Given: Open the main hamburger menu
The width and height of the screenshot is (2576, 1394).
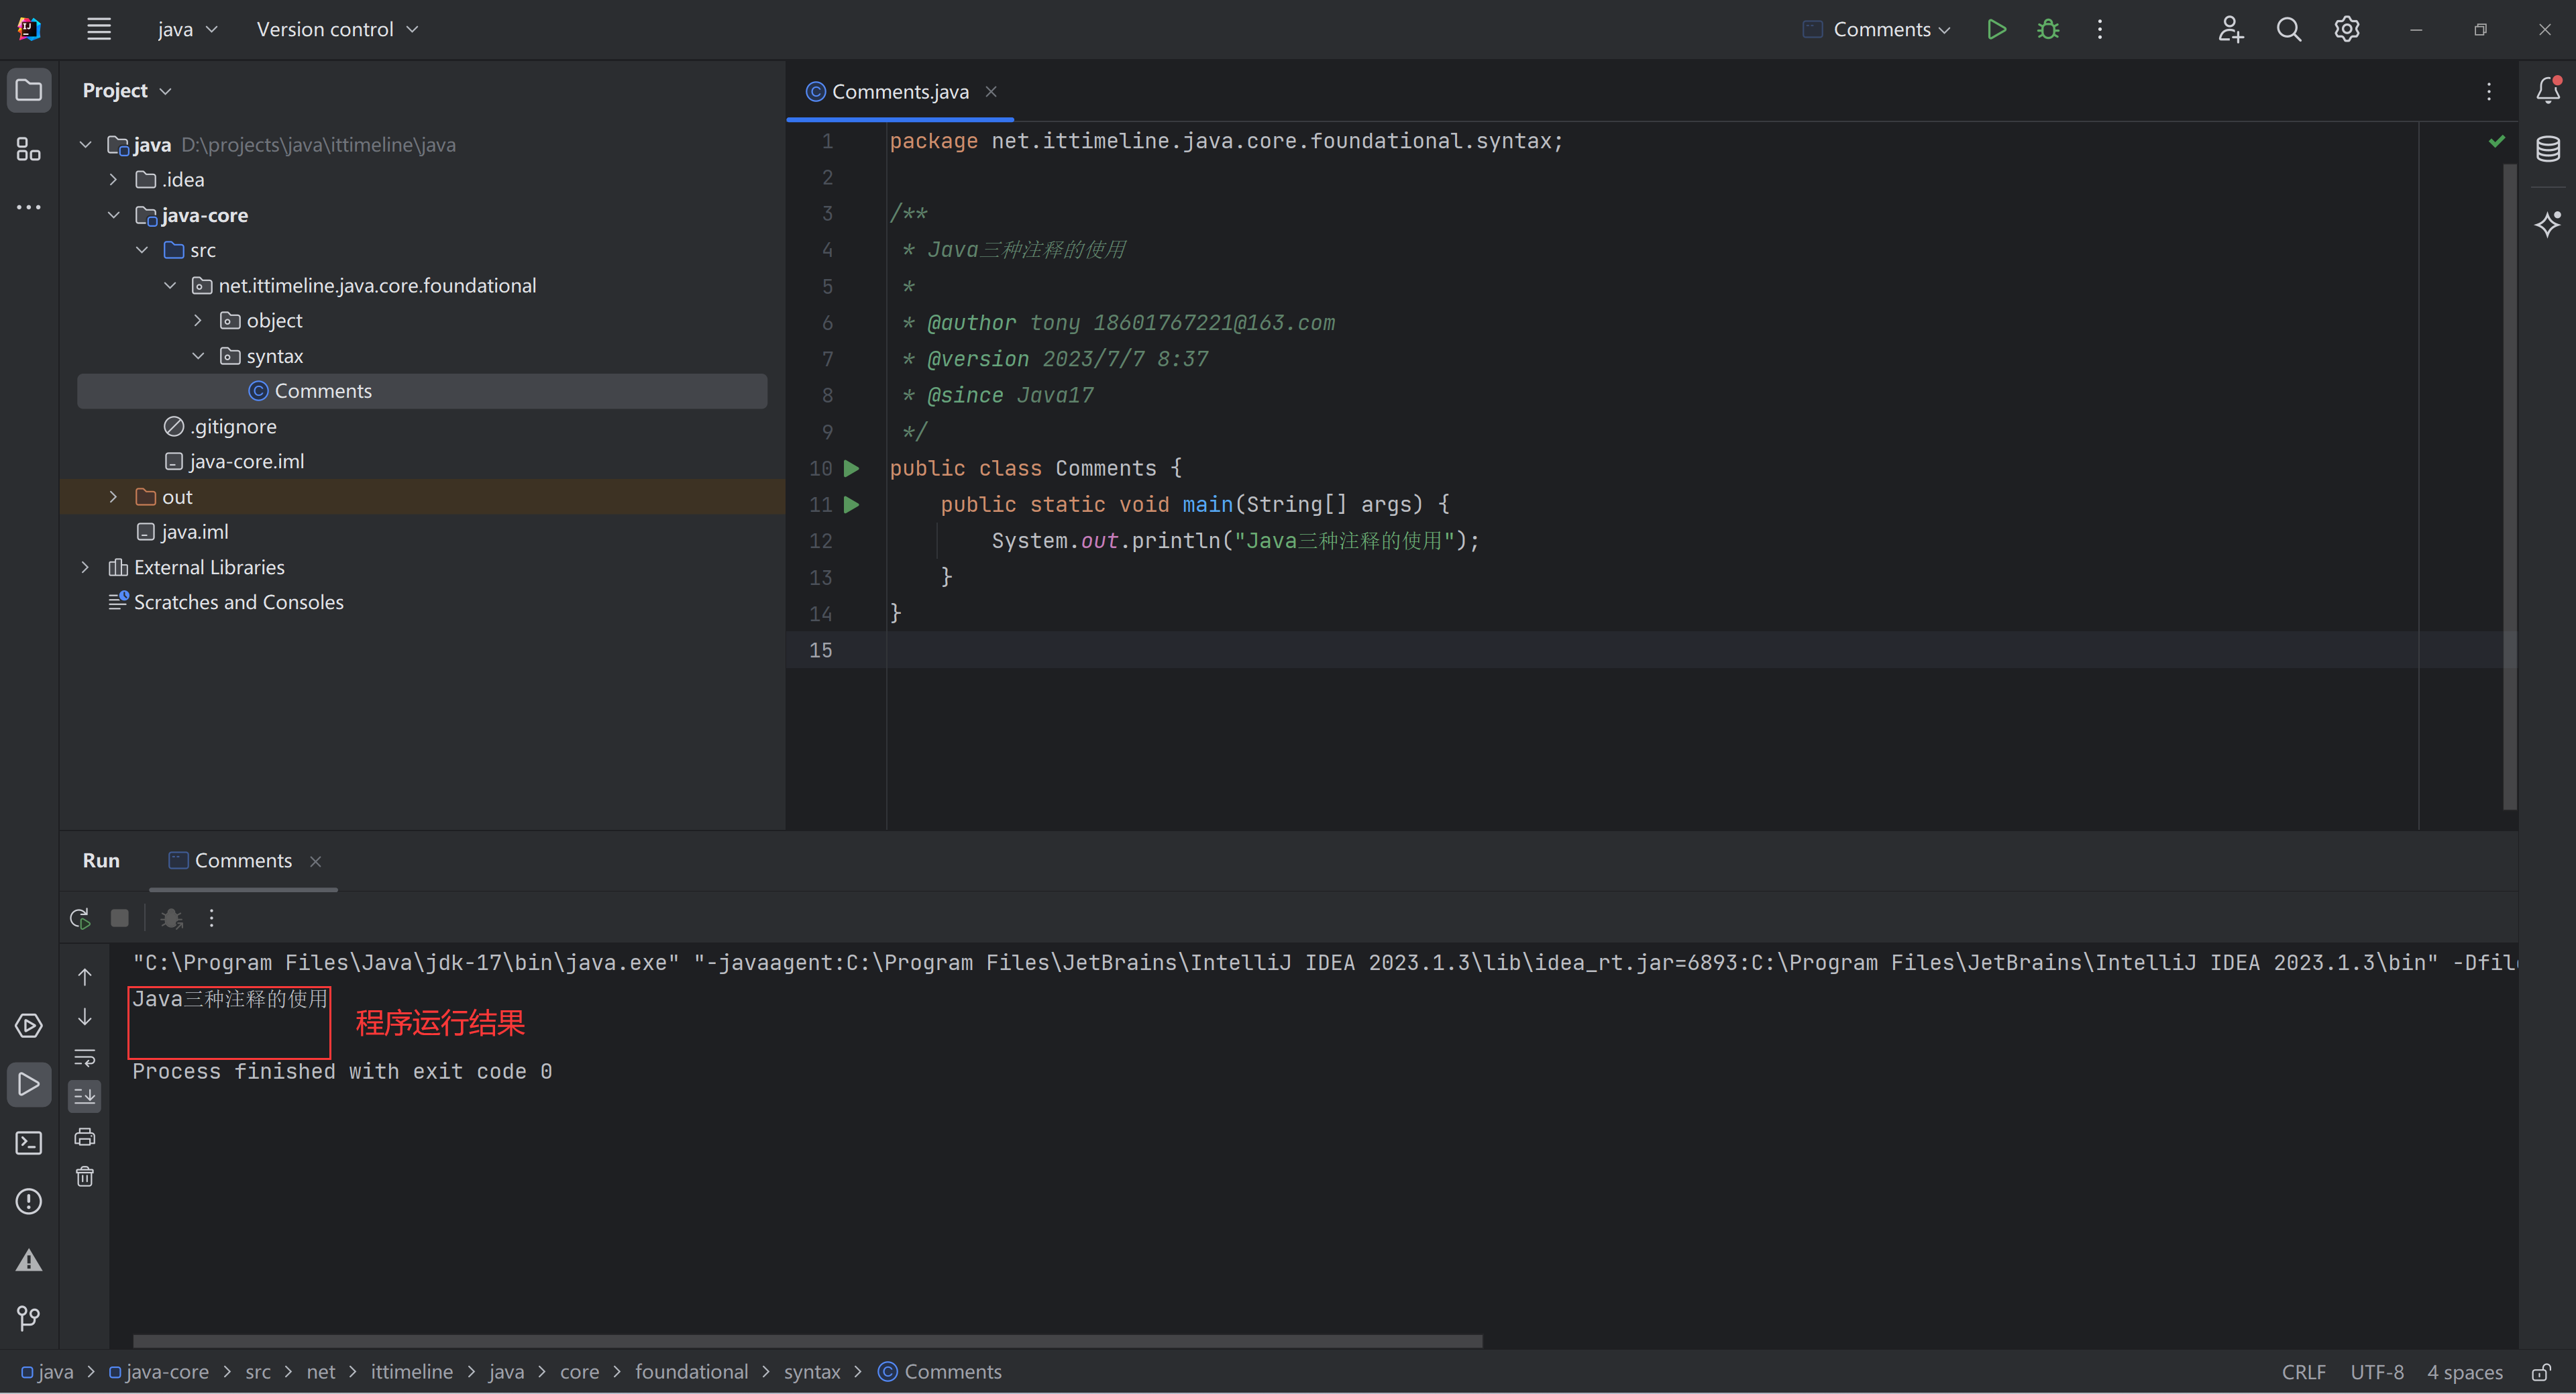Looking at the screenshot, I should click(98, 29).
